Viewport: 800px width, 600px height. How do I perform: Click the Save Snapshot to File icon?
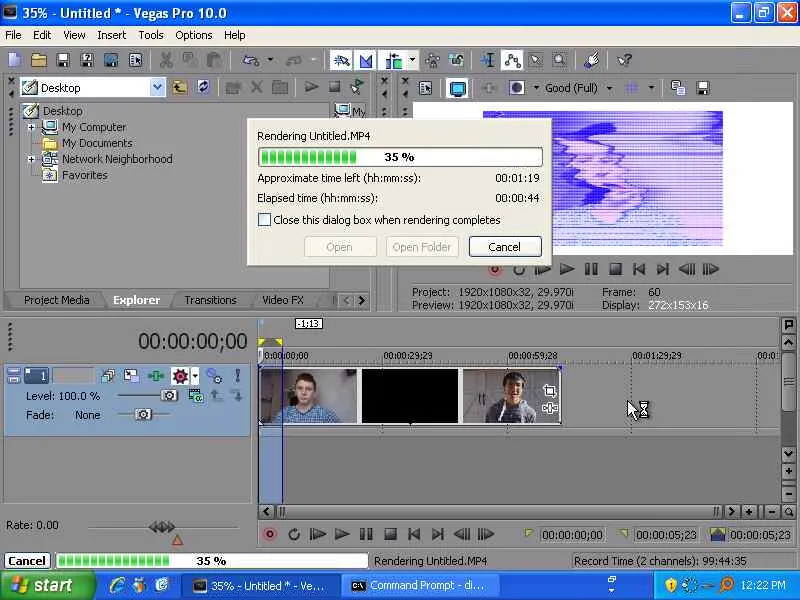coord(703,88)
